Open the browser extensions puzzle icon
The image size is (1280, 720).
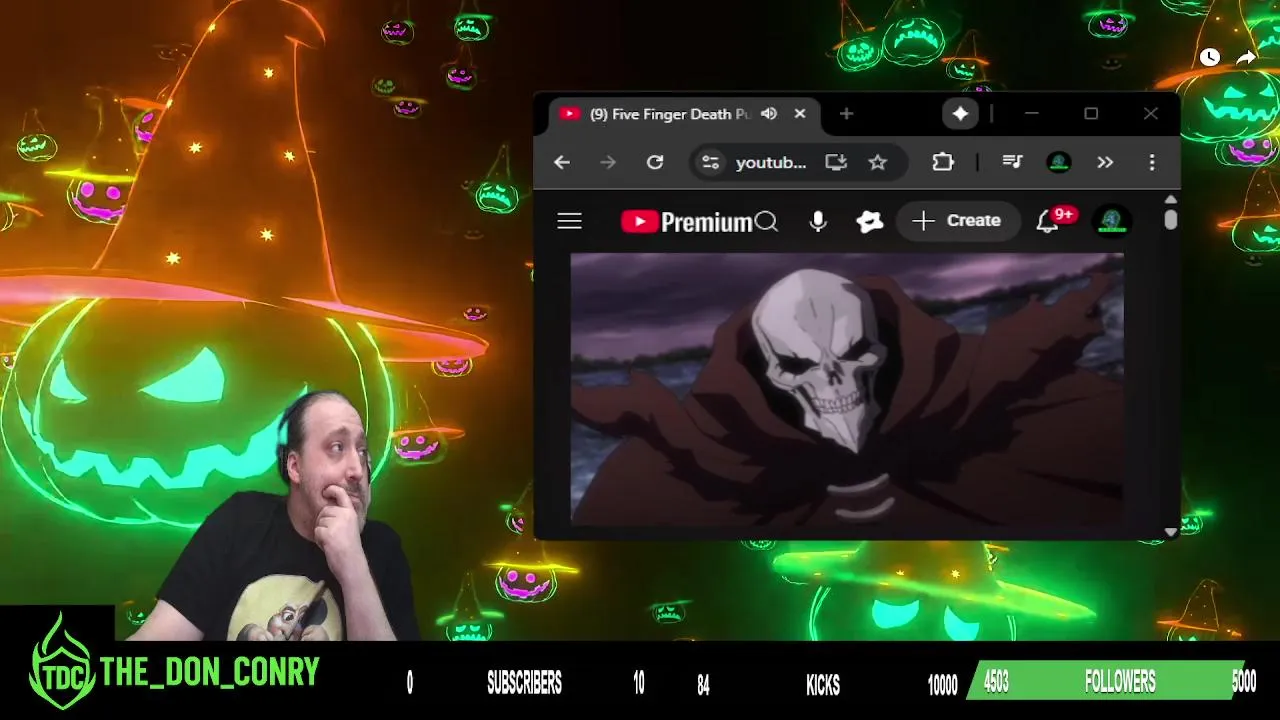(x=943, y=162)
